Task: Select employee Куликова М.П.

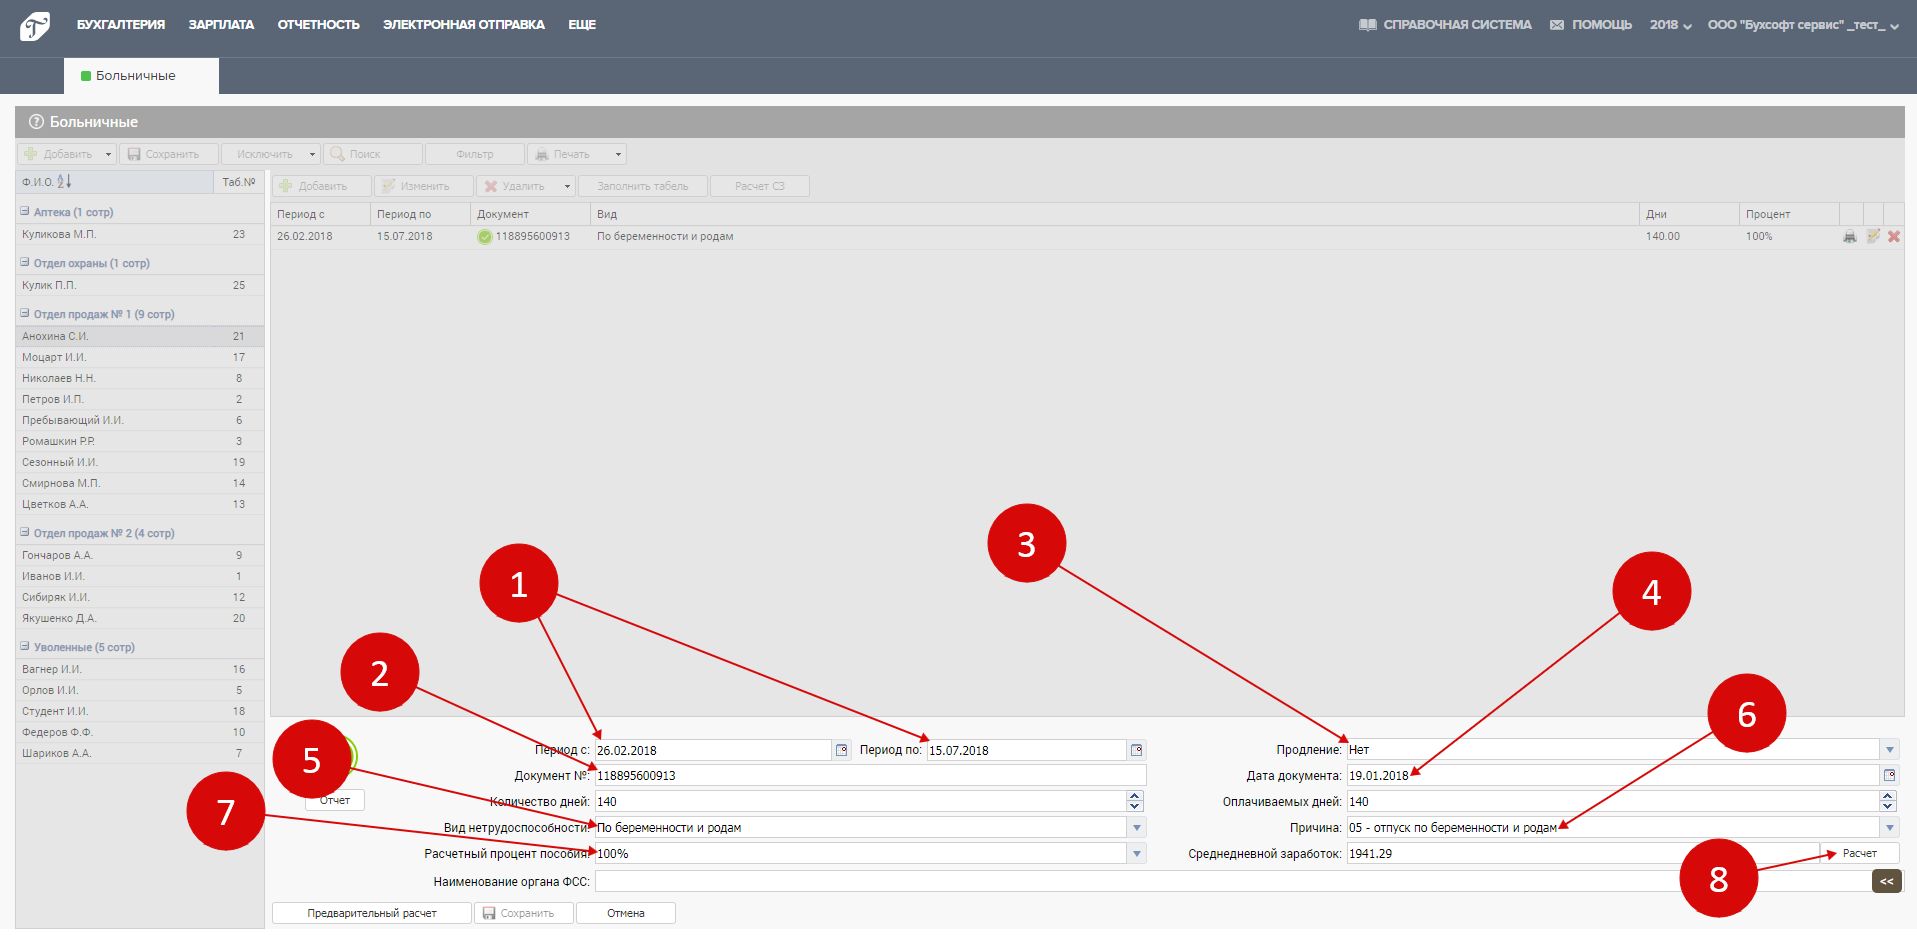Action: coord(140,234)
